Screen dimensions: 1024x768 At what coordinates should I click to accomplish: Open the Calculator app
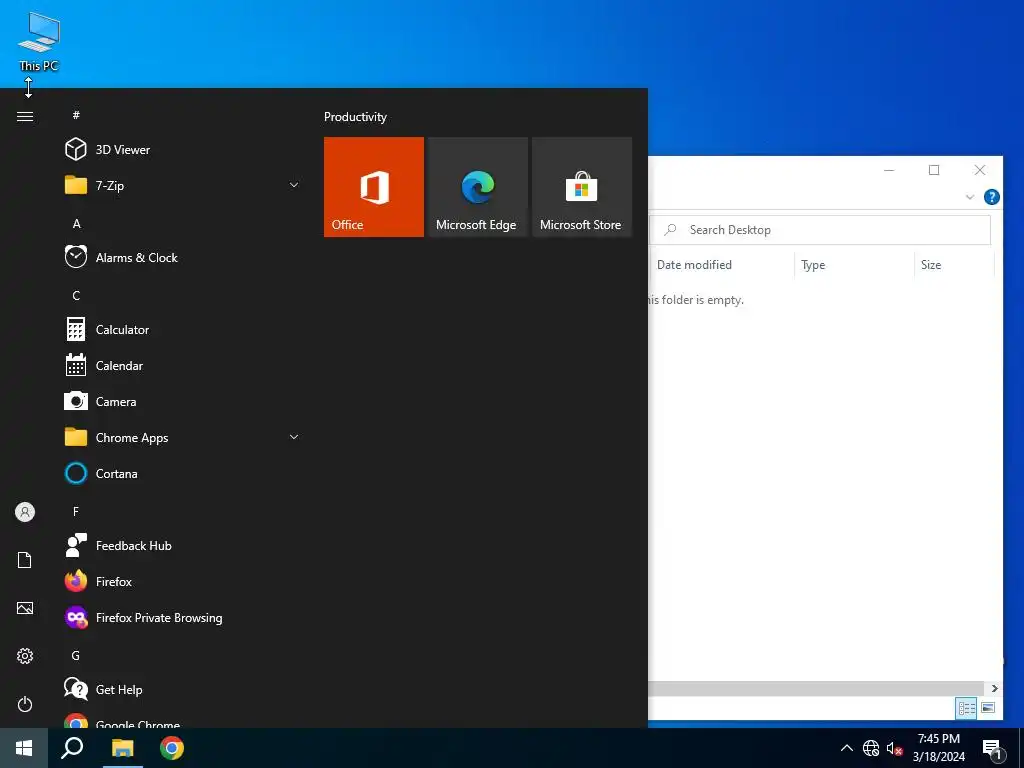coord(183,330)
